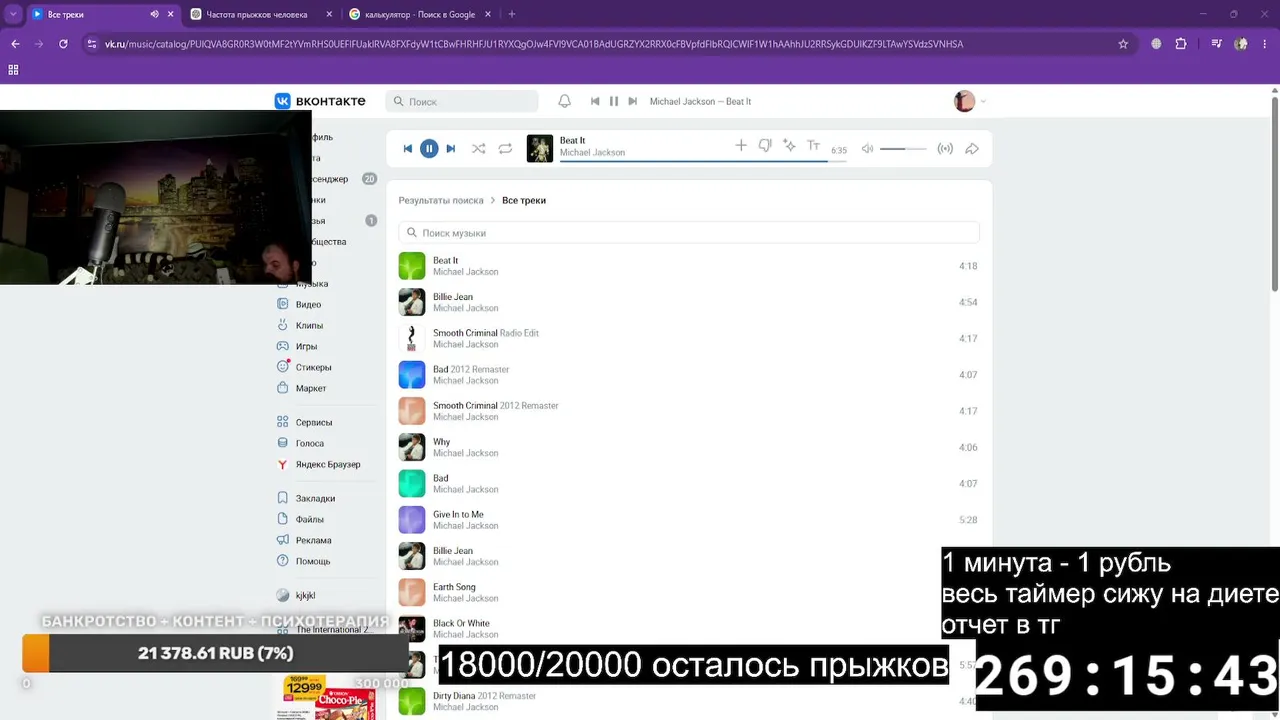Add Beat It to my music with plus icon

[741, 146]
